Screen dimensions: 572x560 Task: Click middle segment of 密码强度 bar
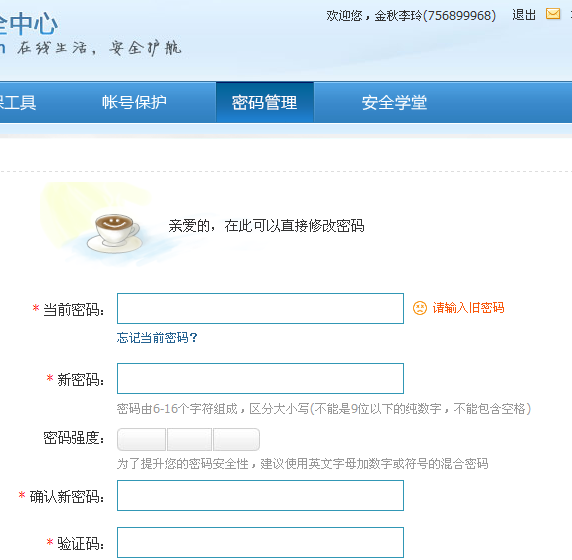[189, 440]
